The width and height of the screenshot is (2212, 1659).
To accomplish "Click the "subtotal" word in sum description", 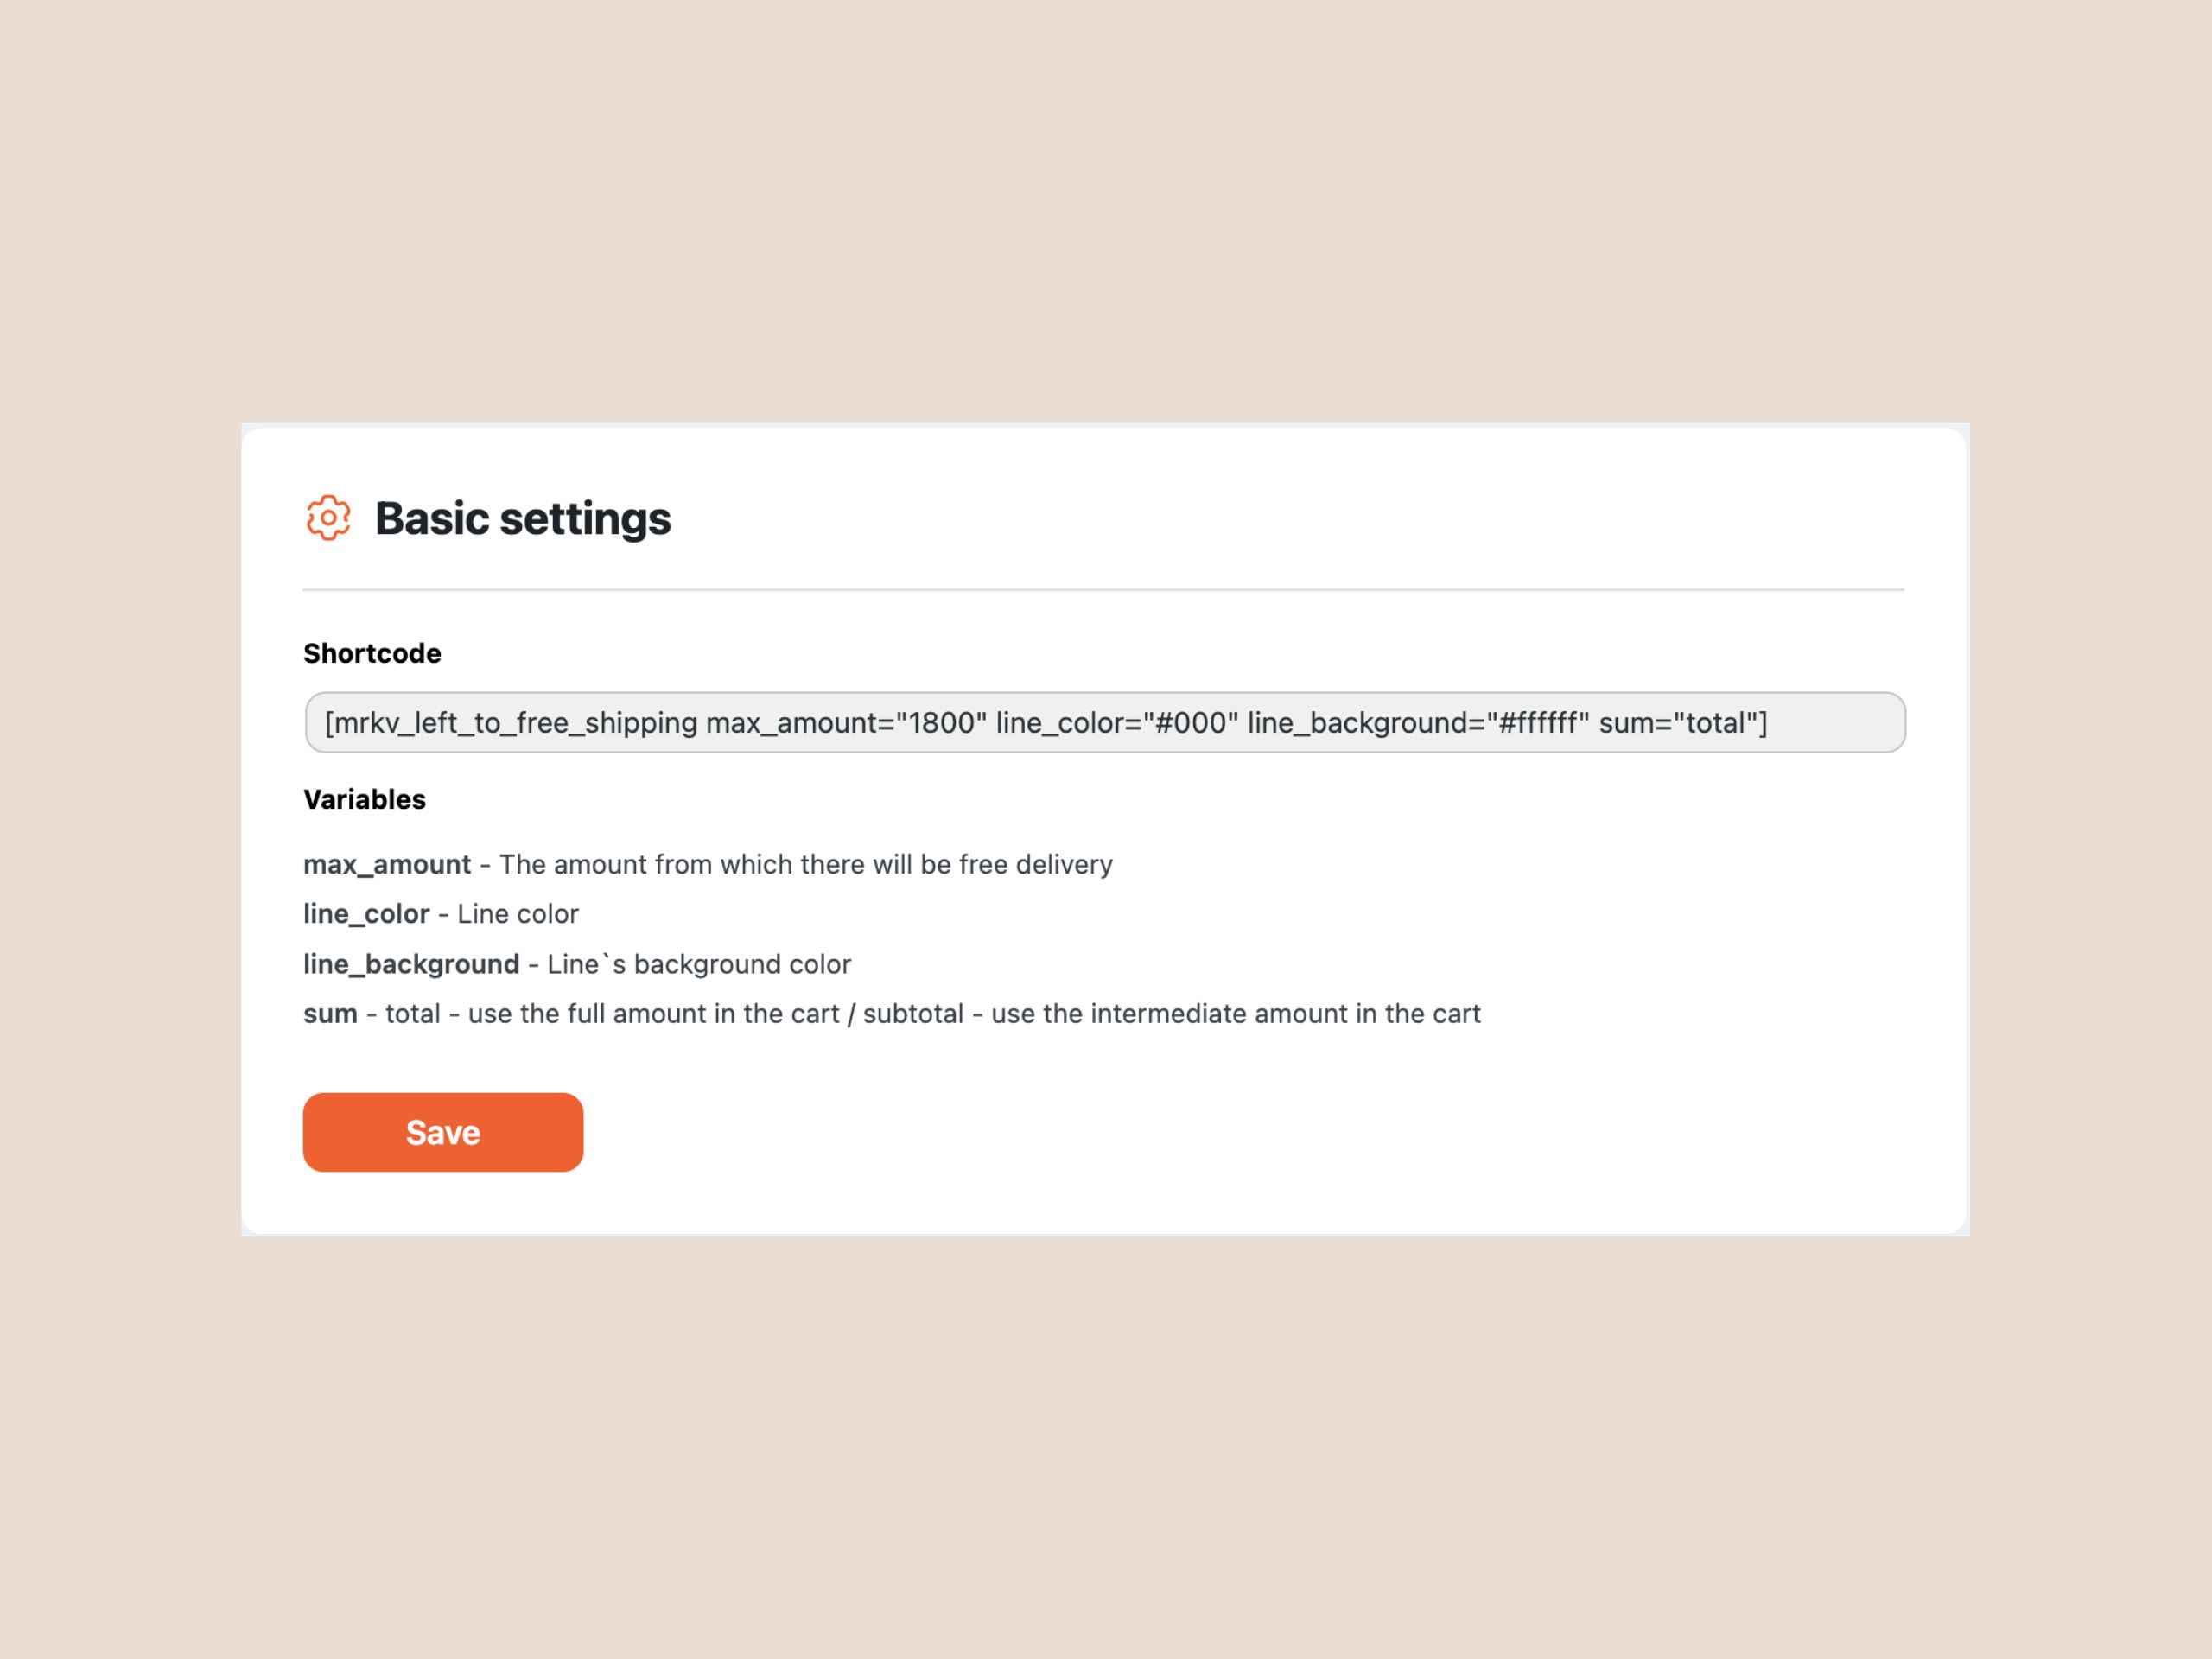I will tap(913, 1014).
